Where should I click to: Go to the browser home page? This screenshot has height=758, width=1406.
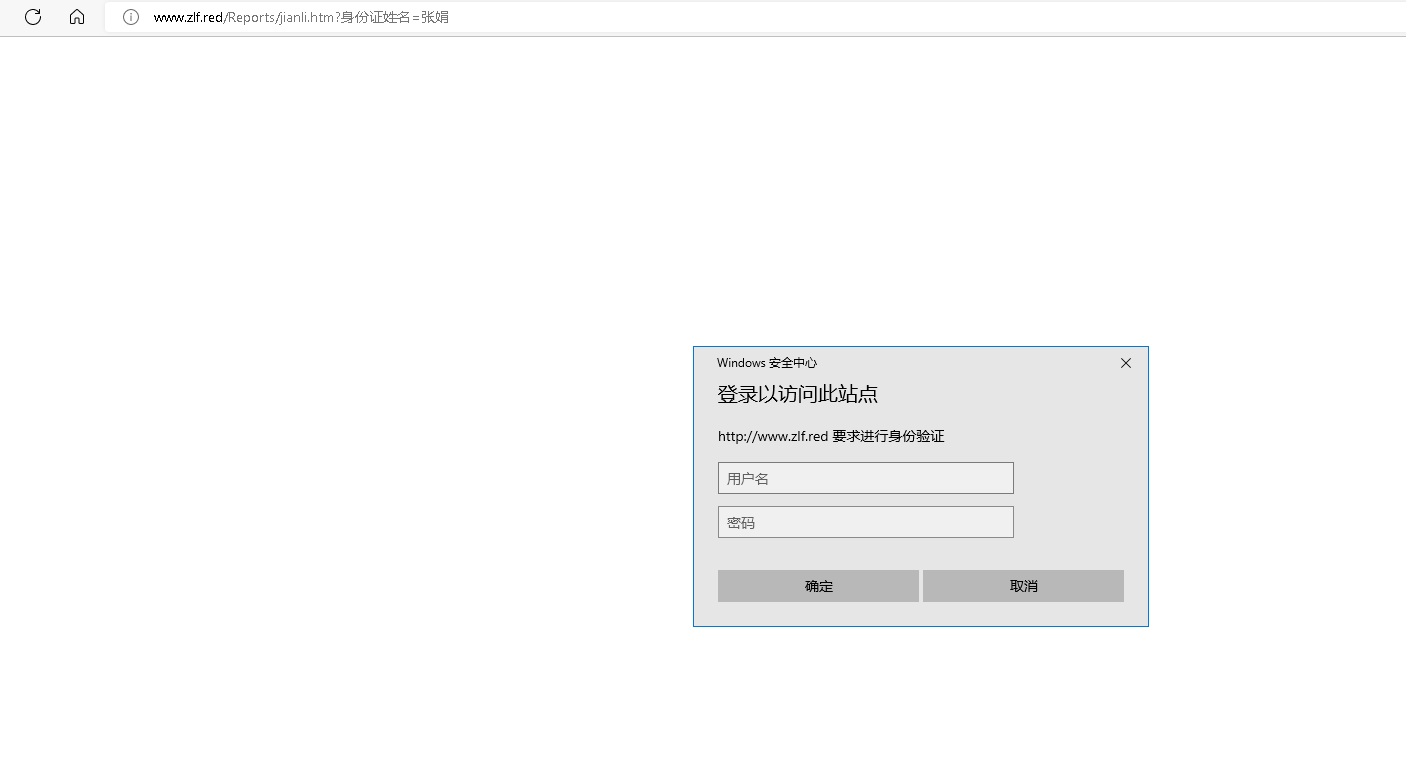77,17
